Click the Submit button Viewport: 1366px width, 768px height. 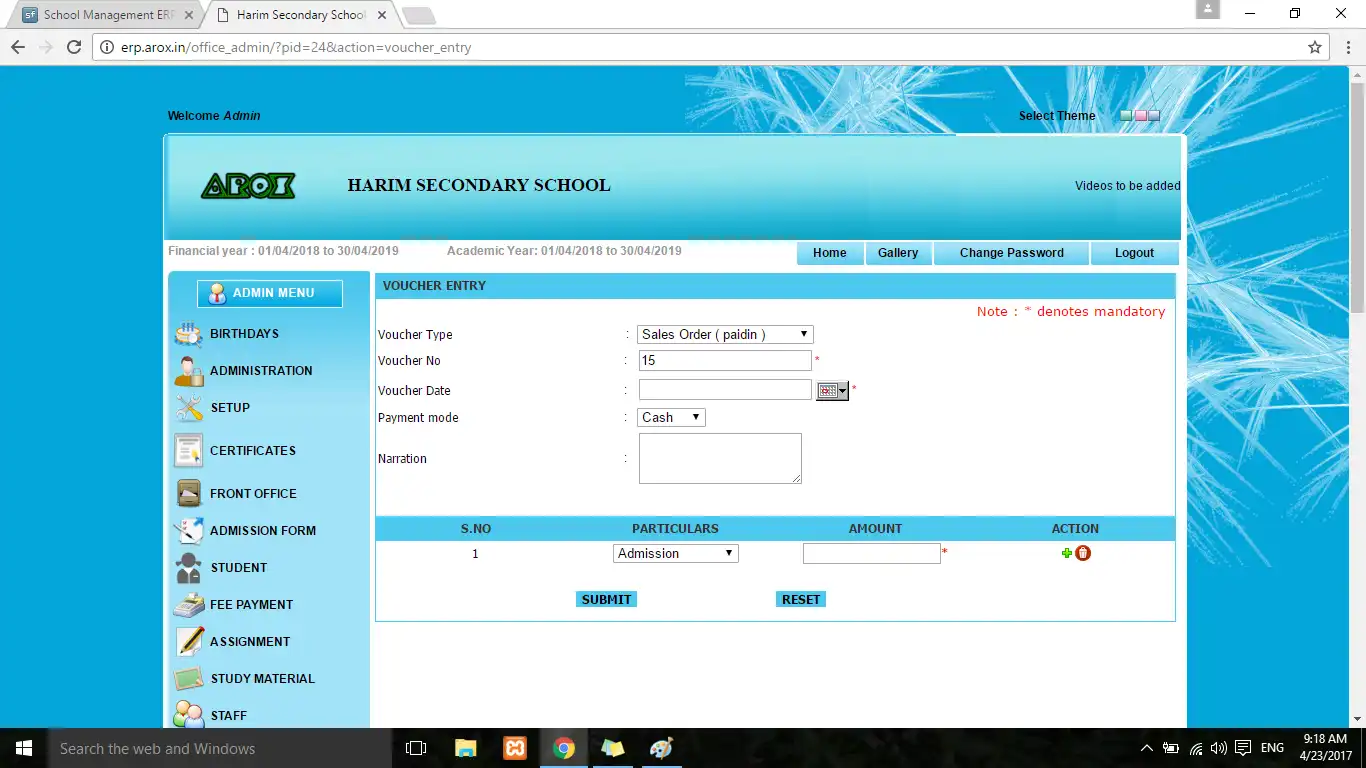pyautogui.click(x=606, y=598)
